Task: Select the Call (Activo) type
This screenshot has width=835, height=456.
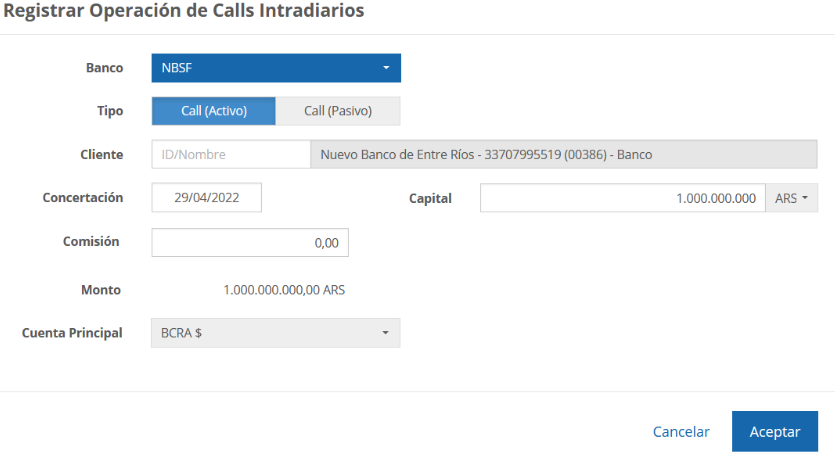Action: [213, 111]
